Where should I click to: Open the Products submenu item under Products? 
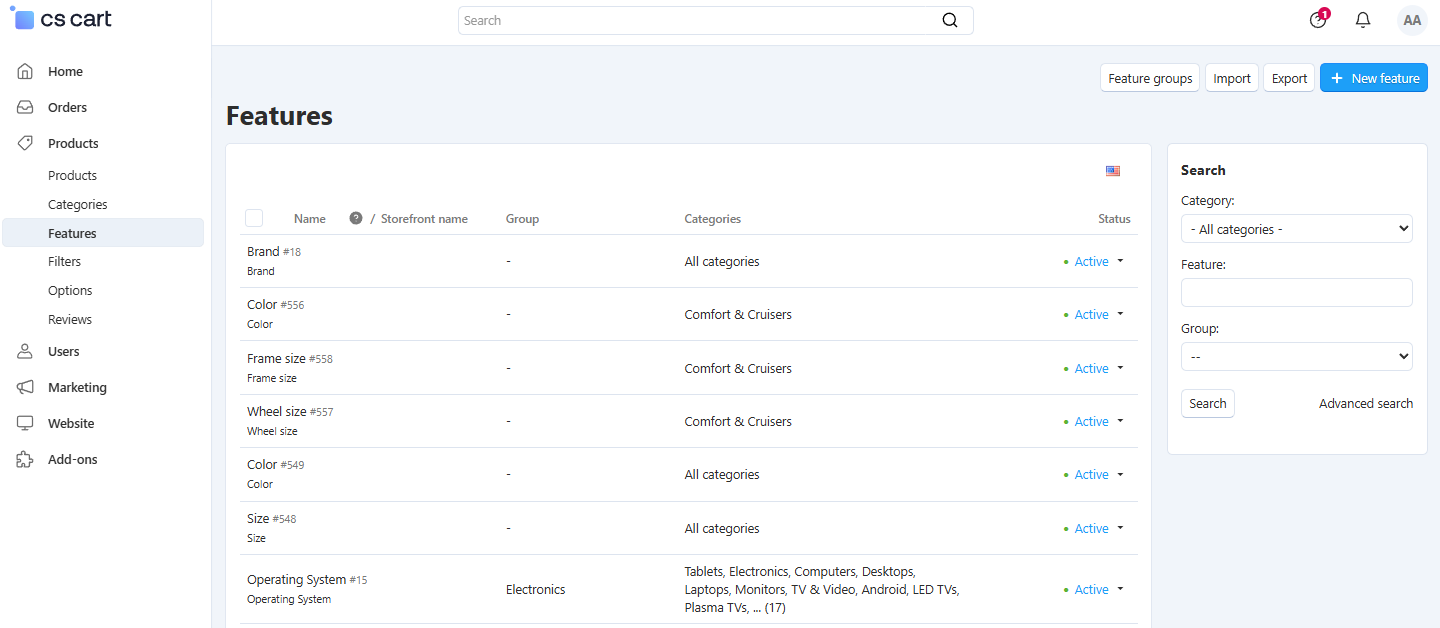tap(72, 175)
